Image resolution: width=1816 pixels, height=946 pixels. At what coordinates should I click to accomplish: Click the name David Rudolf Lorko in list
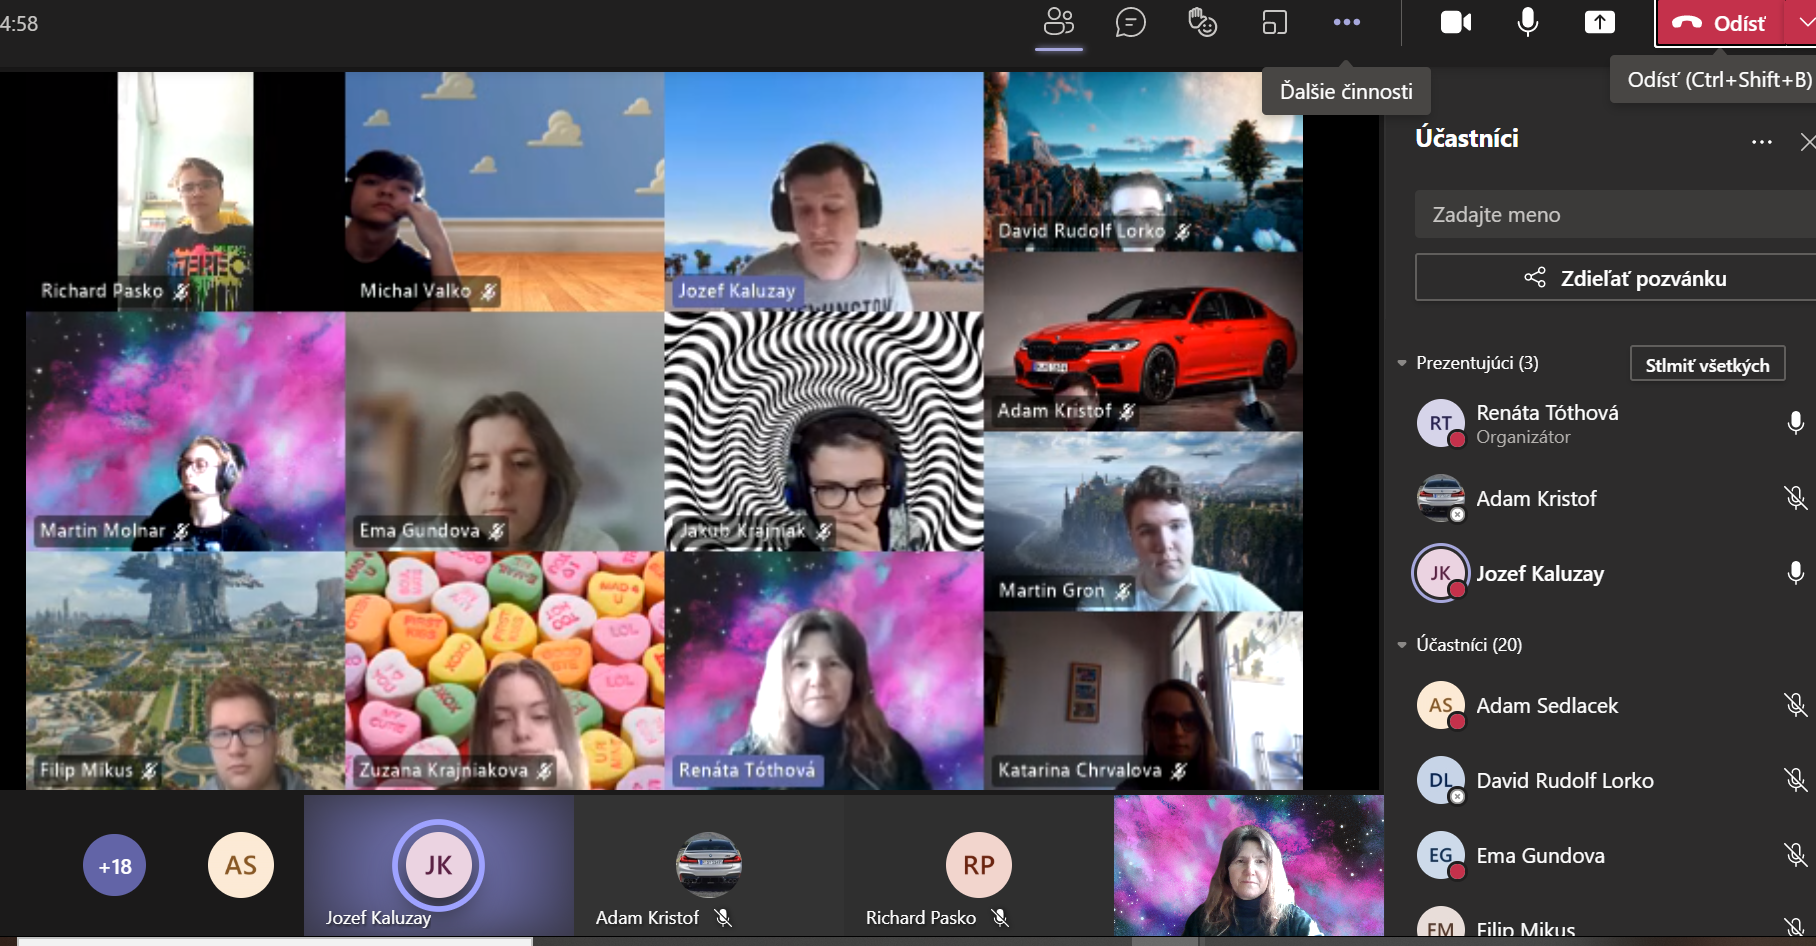(x=1565, y=780)
